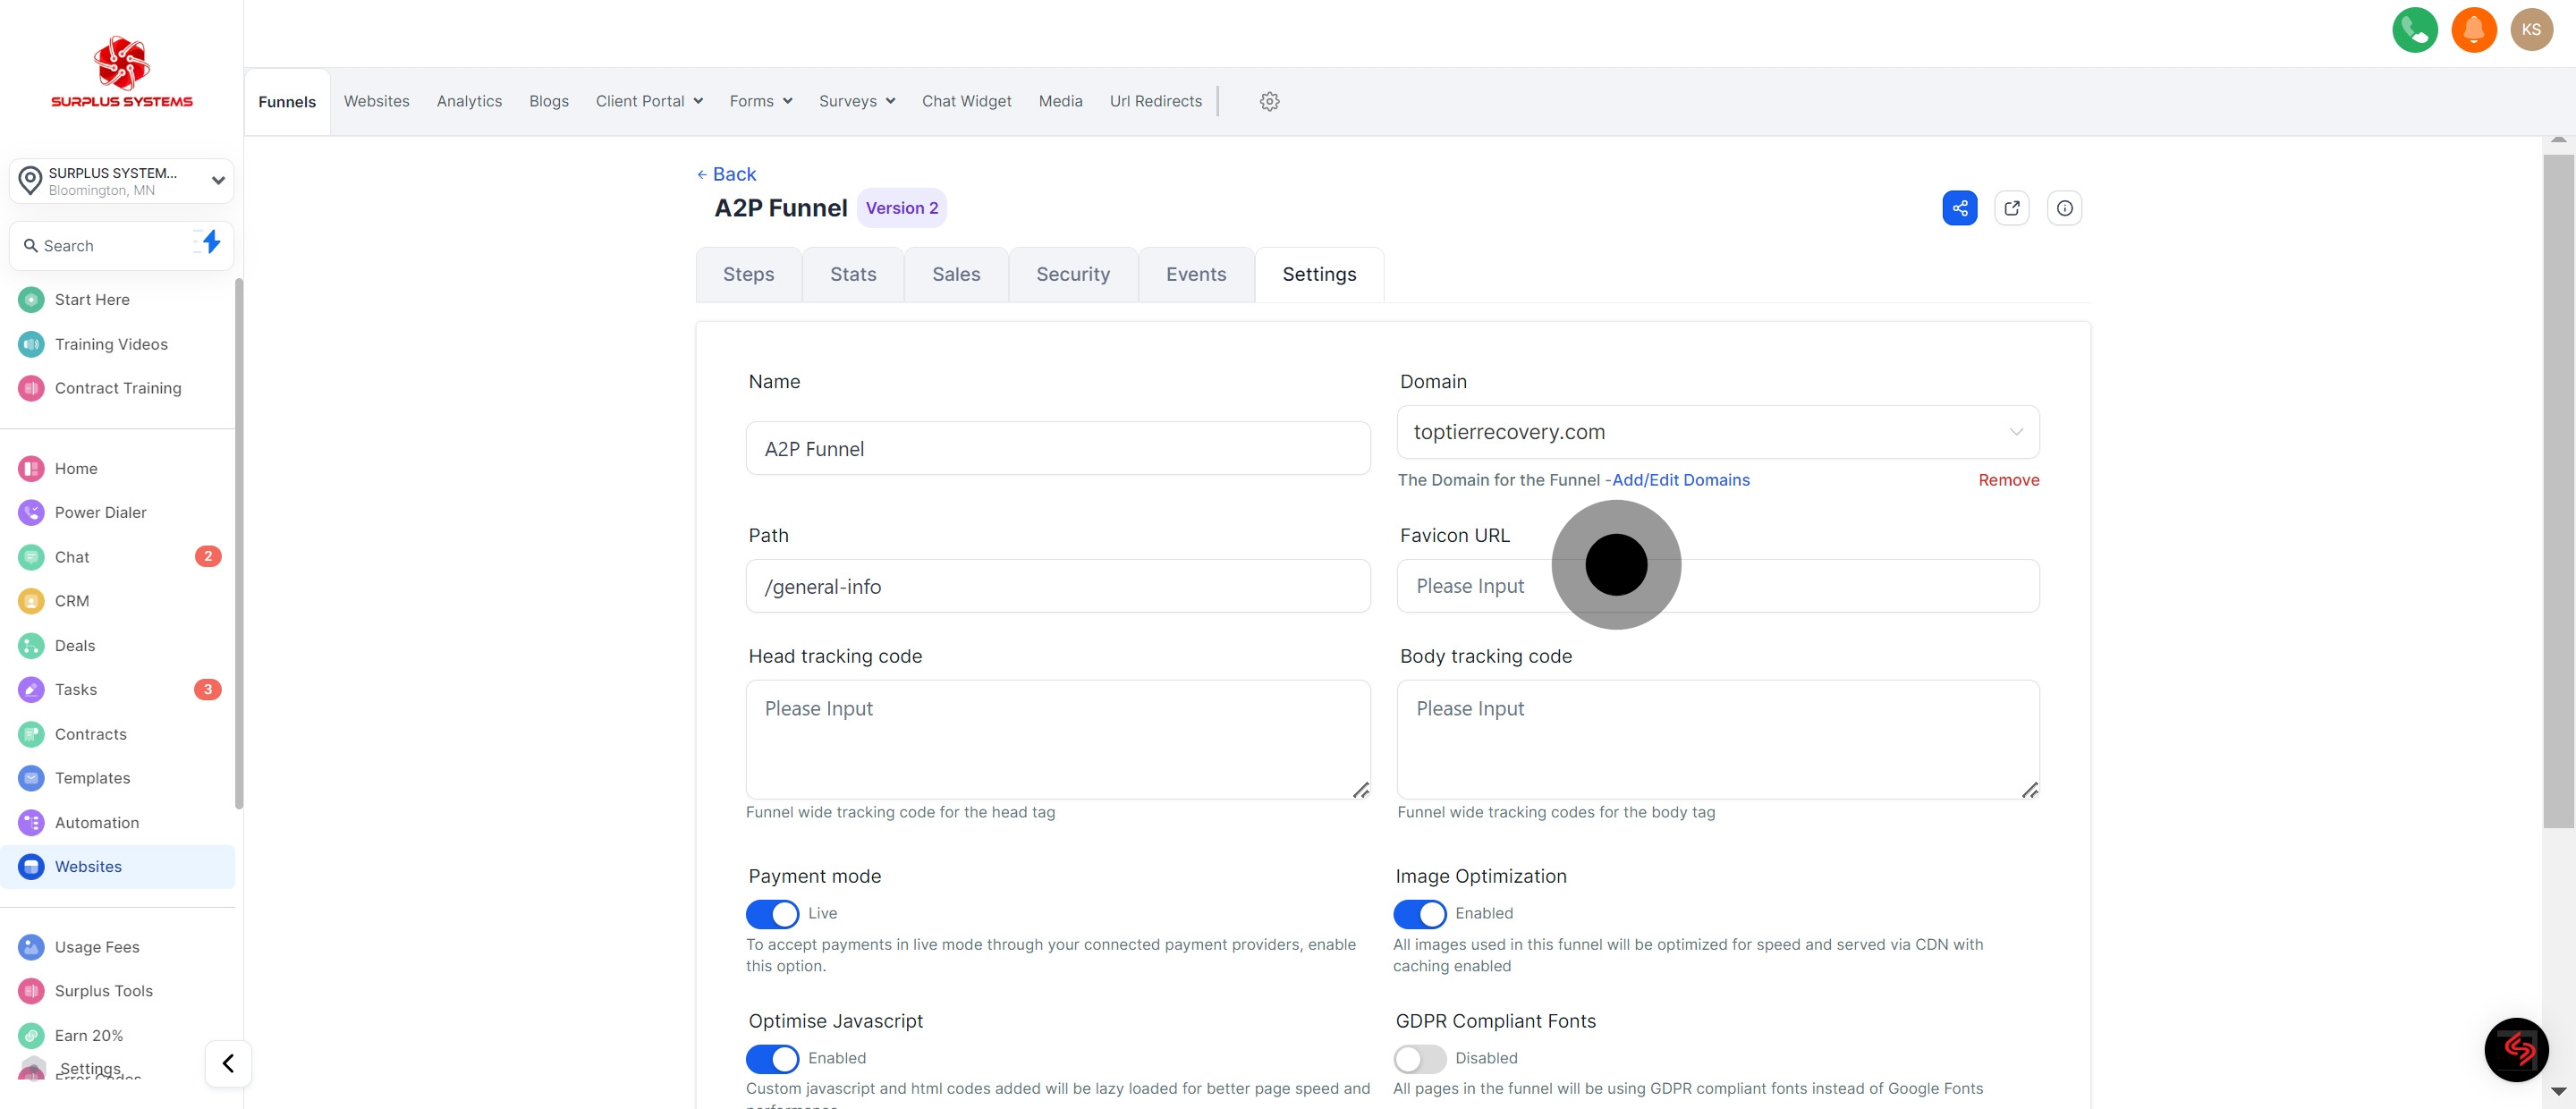This screenshot has height=1109, width=2576.
Task: Click the funnel info circle icon
Action: coord(2064,208)
